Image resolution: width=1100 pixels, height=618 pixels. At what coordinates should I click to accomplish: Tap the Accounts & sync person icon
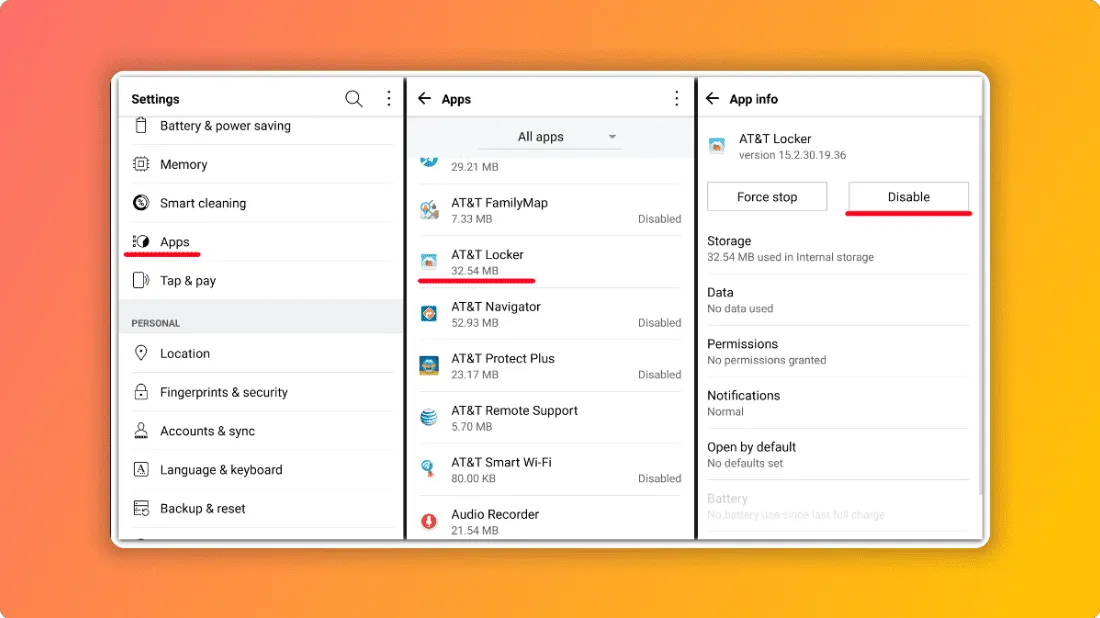141,430
